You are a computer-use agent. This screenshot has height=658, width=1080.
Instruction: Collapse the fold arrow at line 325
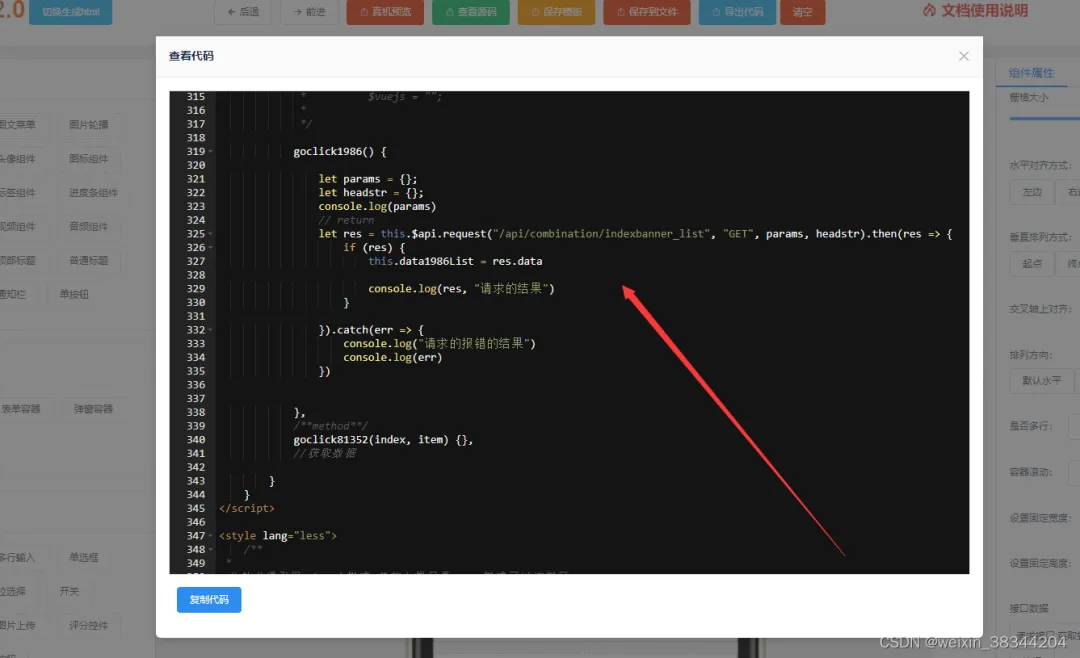[x=210, y=234]
